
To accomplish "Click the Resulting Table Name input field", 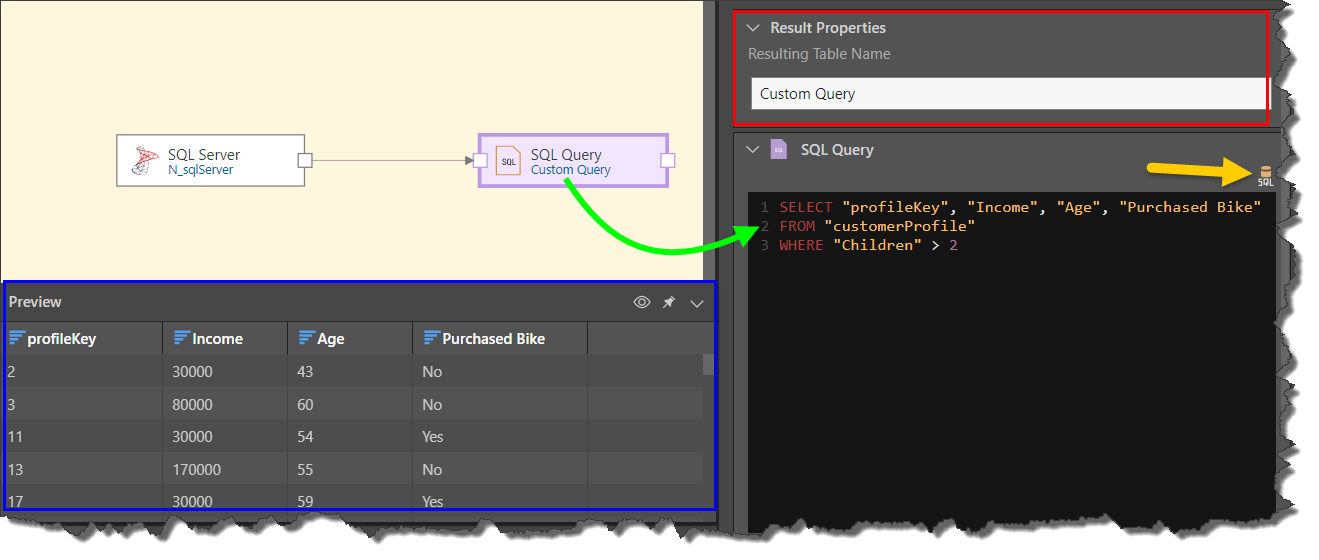I will 1009,94.
